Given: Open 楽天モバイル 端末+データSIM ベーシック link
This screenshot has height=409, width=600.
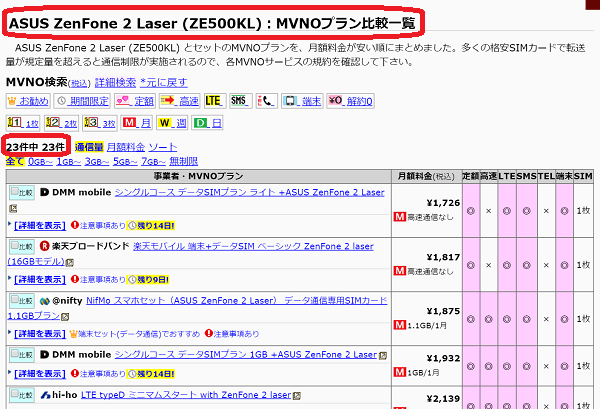Looking at the screenshot, I should click(x=253, y=246).
